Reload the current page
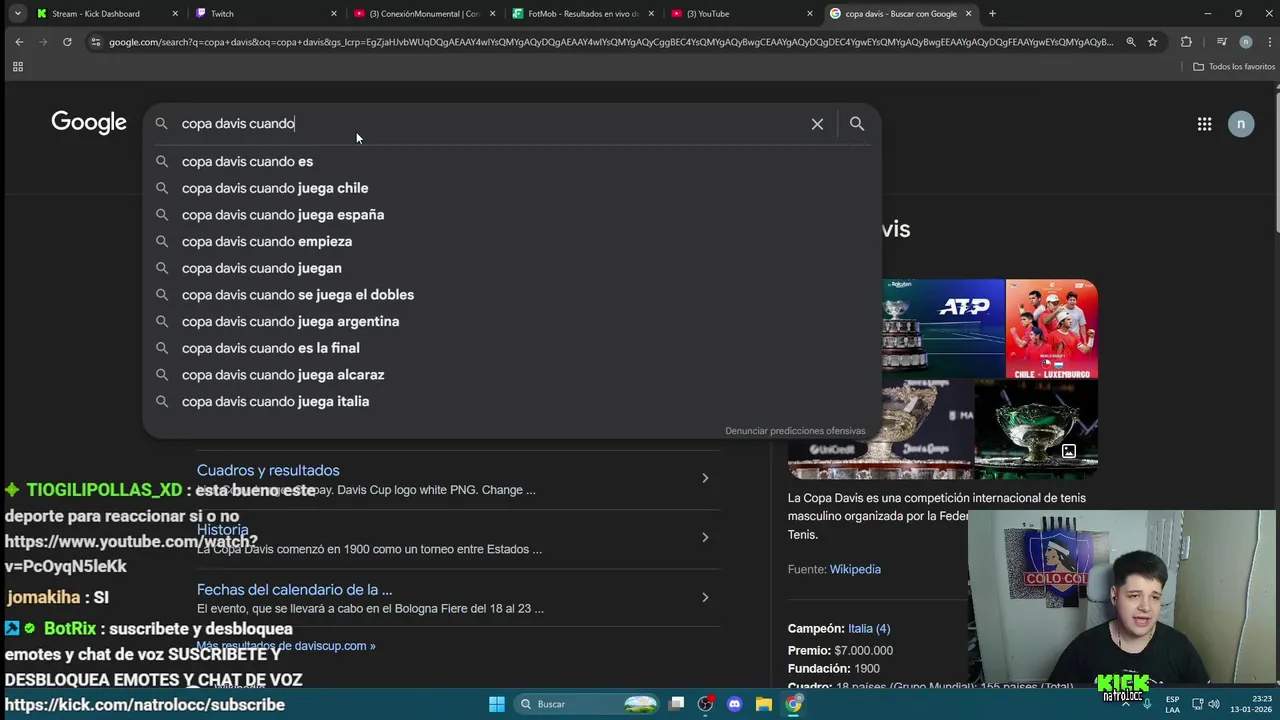The width and height of the screenshot is (1280, 720). tap(67, 42)
